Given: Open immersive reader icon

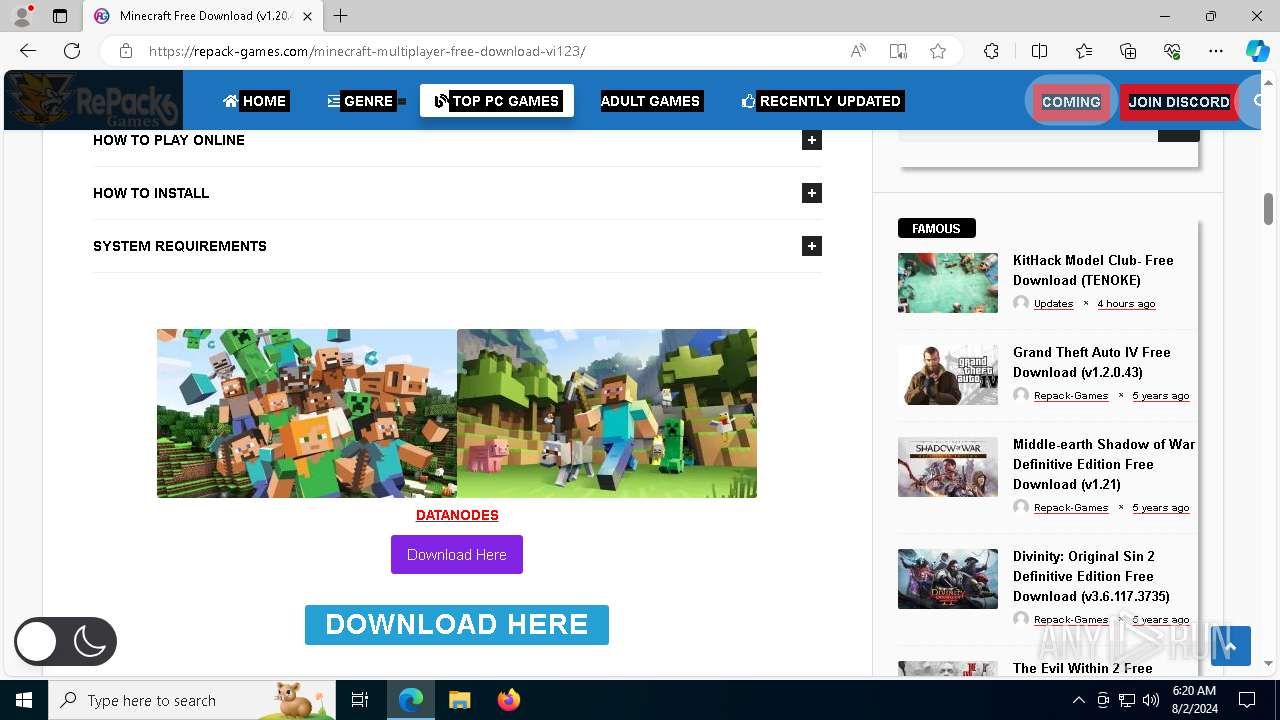Looking at the screenshot, I should point(898,51).
